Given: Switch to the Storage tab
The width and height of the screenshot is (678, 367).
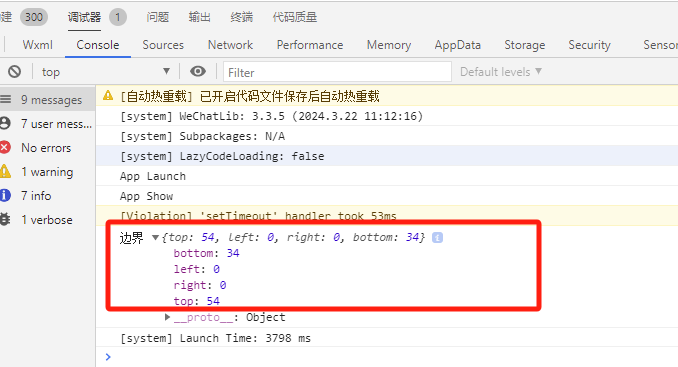Looking at the screenshot, I should click(524, 45).
